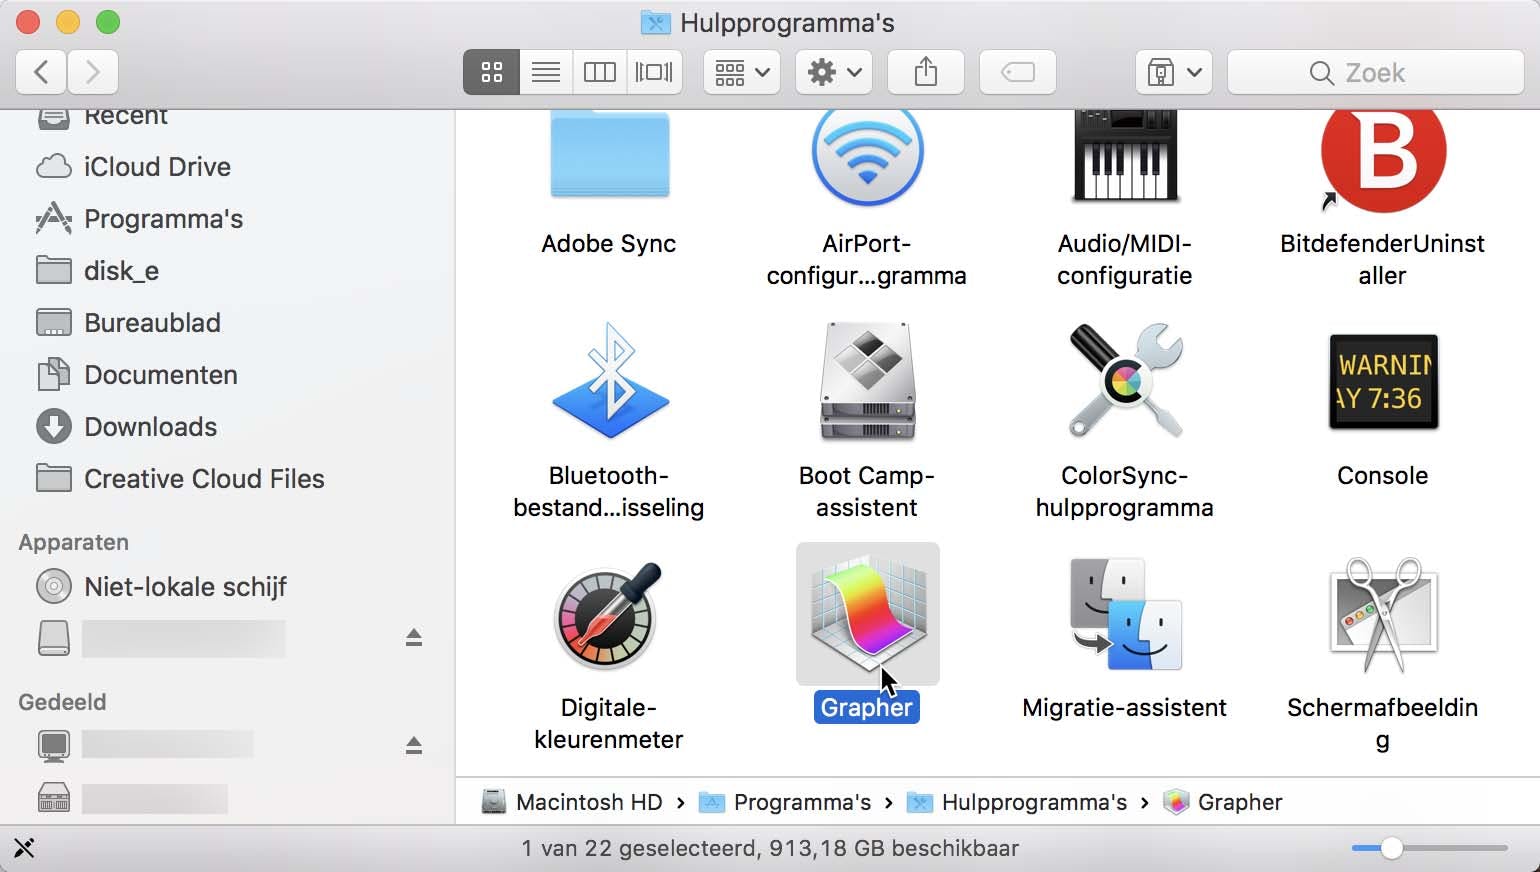Eject the drive under Apparaten
The width and height of the screenshot is (1540, 872).
click(414, 638)
